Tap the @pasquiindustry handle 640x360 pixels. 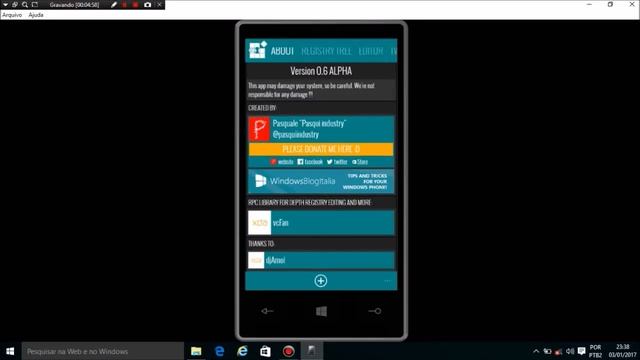pos(296,134)
